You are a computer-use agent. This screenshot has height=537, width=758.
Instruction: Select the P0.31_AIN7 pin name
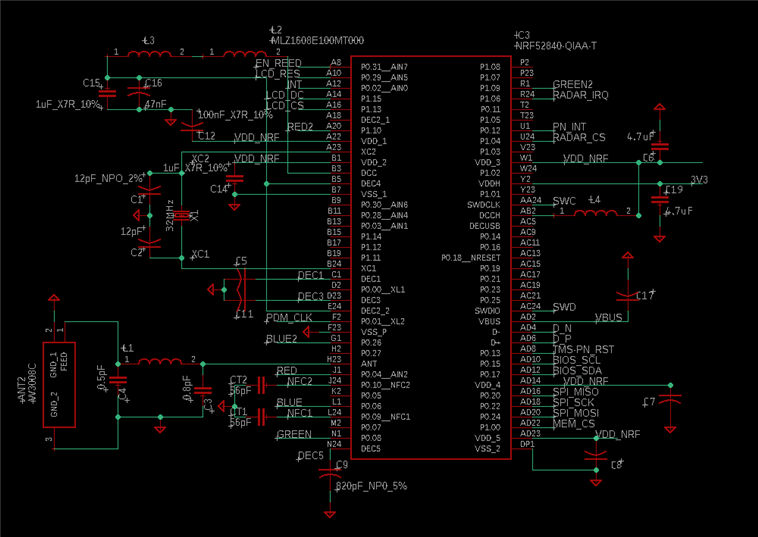click(384, 67)
